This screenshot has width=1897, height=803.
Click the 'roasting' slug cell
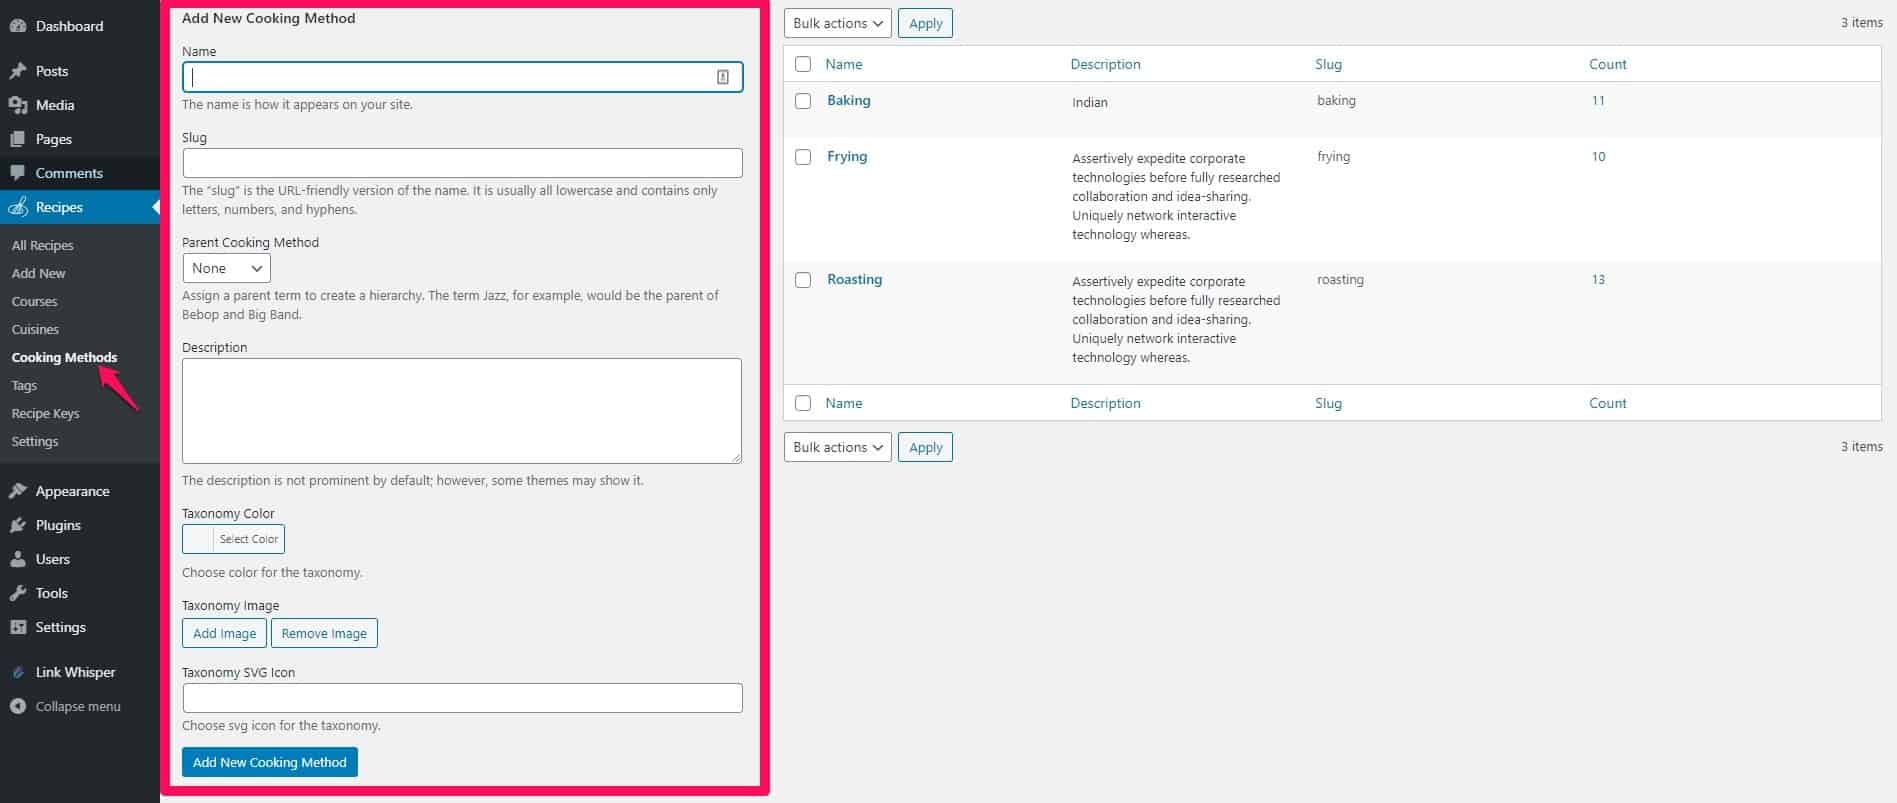[x=1340, y=279]
